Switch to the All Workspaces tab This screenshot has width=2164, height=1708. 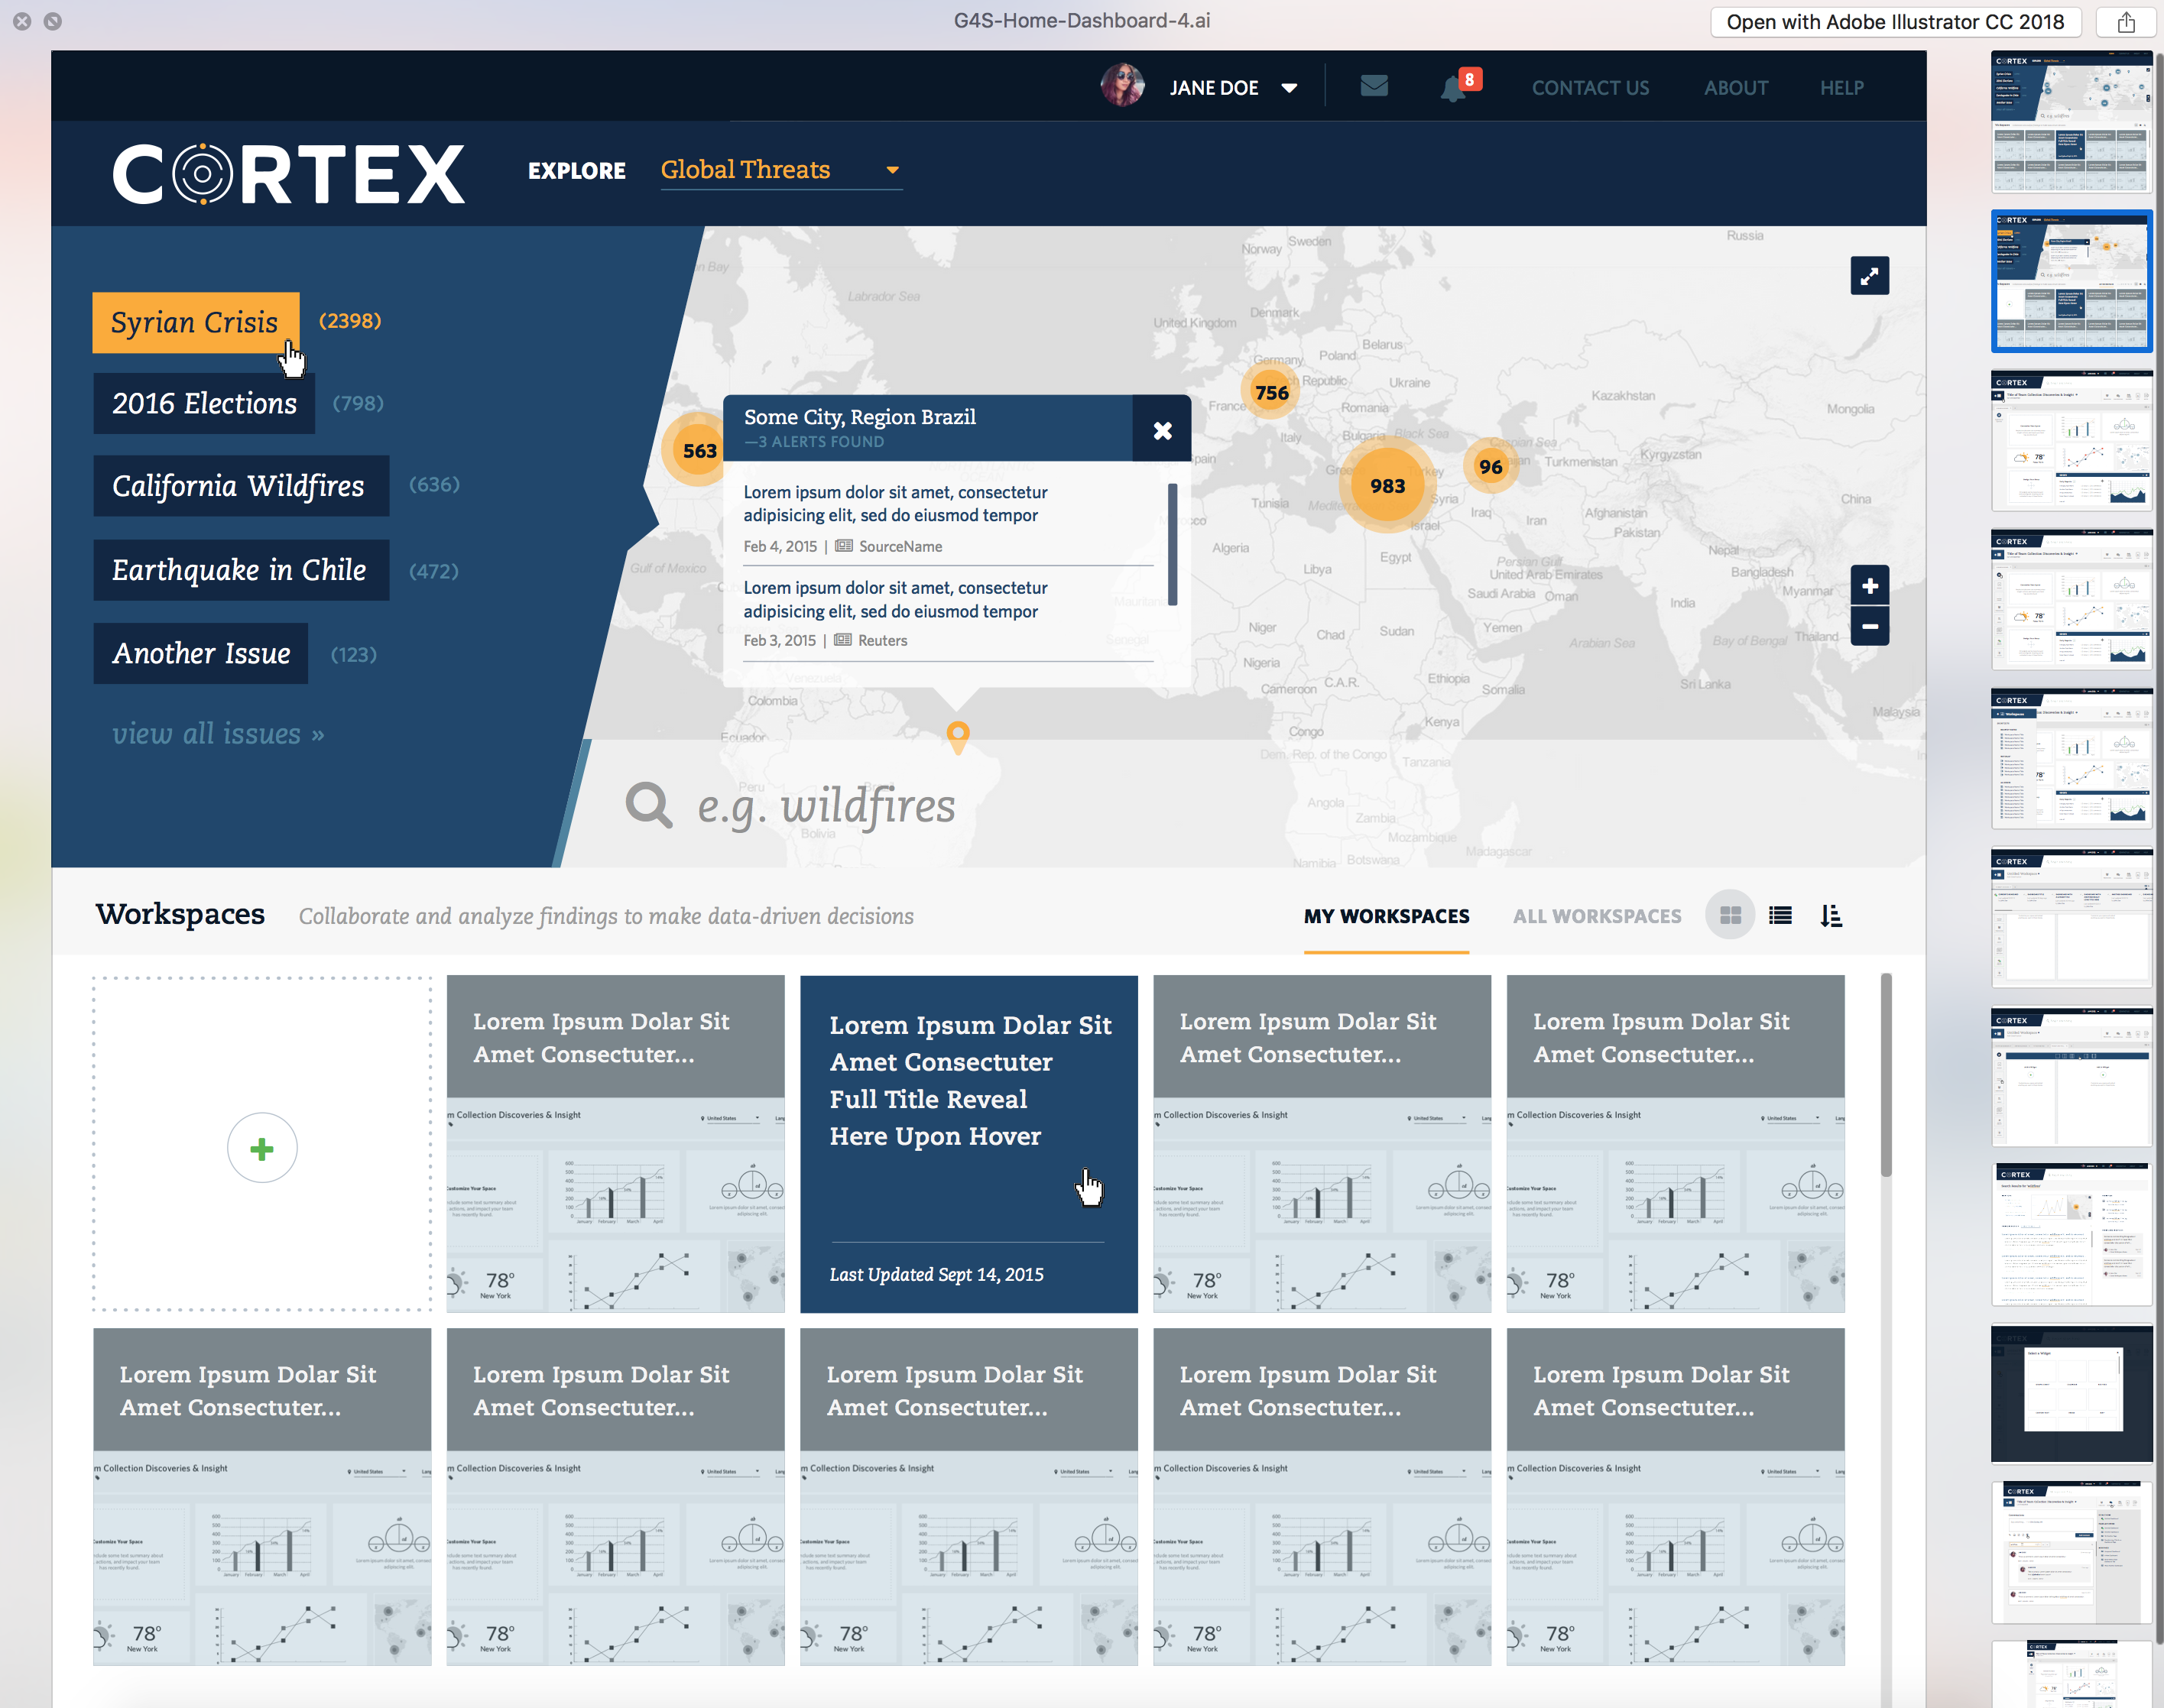(x=1597, y=916)
